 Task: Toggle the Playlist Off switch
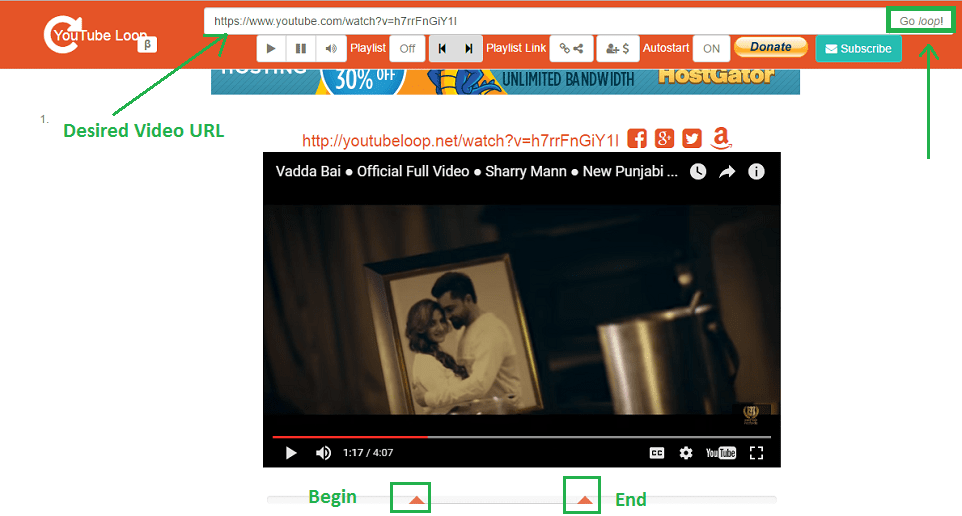407,48
